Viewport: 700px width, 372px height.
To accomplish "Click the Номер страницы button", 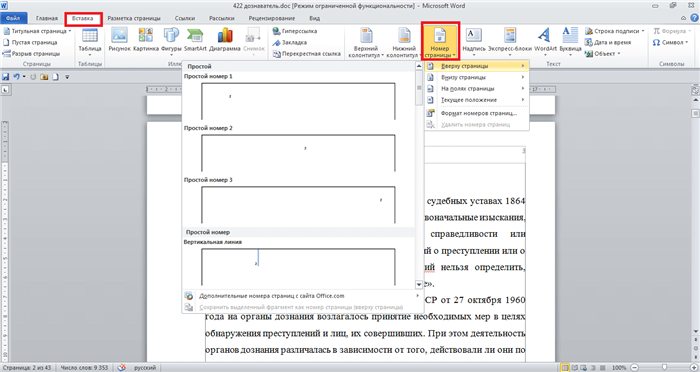I will pyautogui.click(x=440, y=41).
